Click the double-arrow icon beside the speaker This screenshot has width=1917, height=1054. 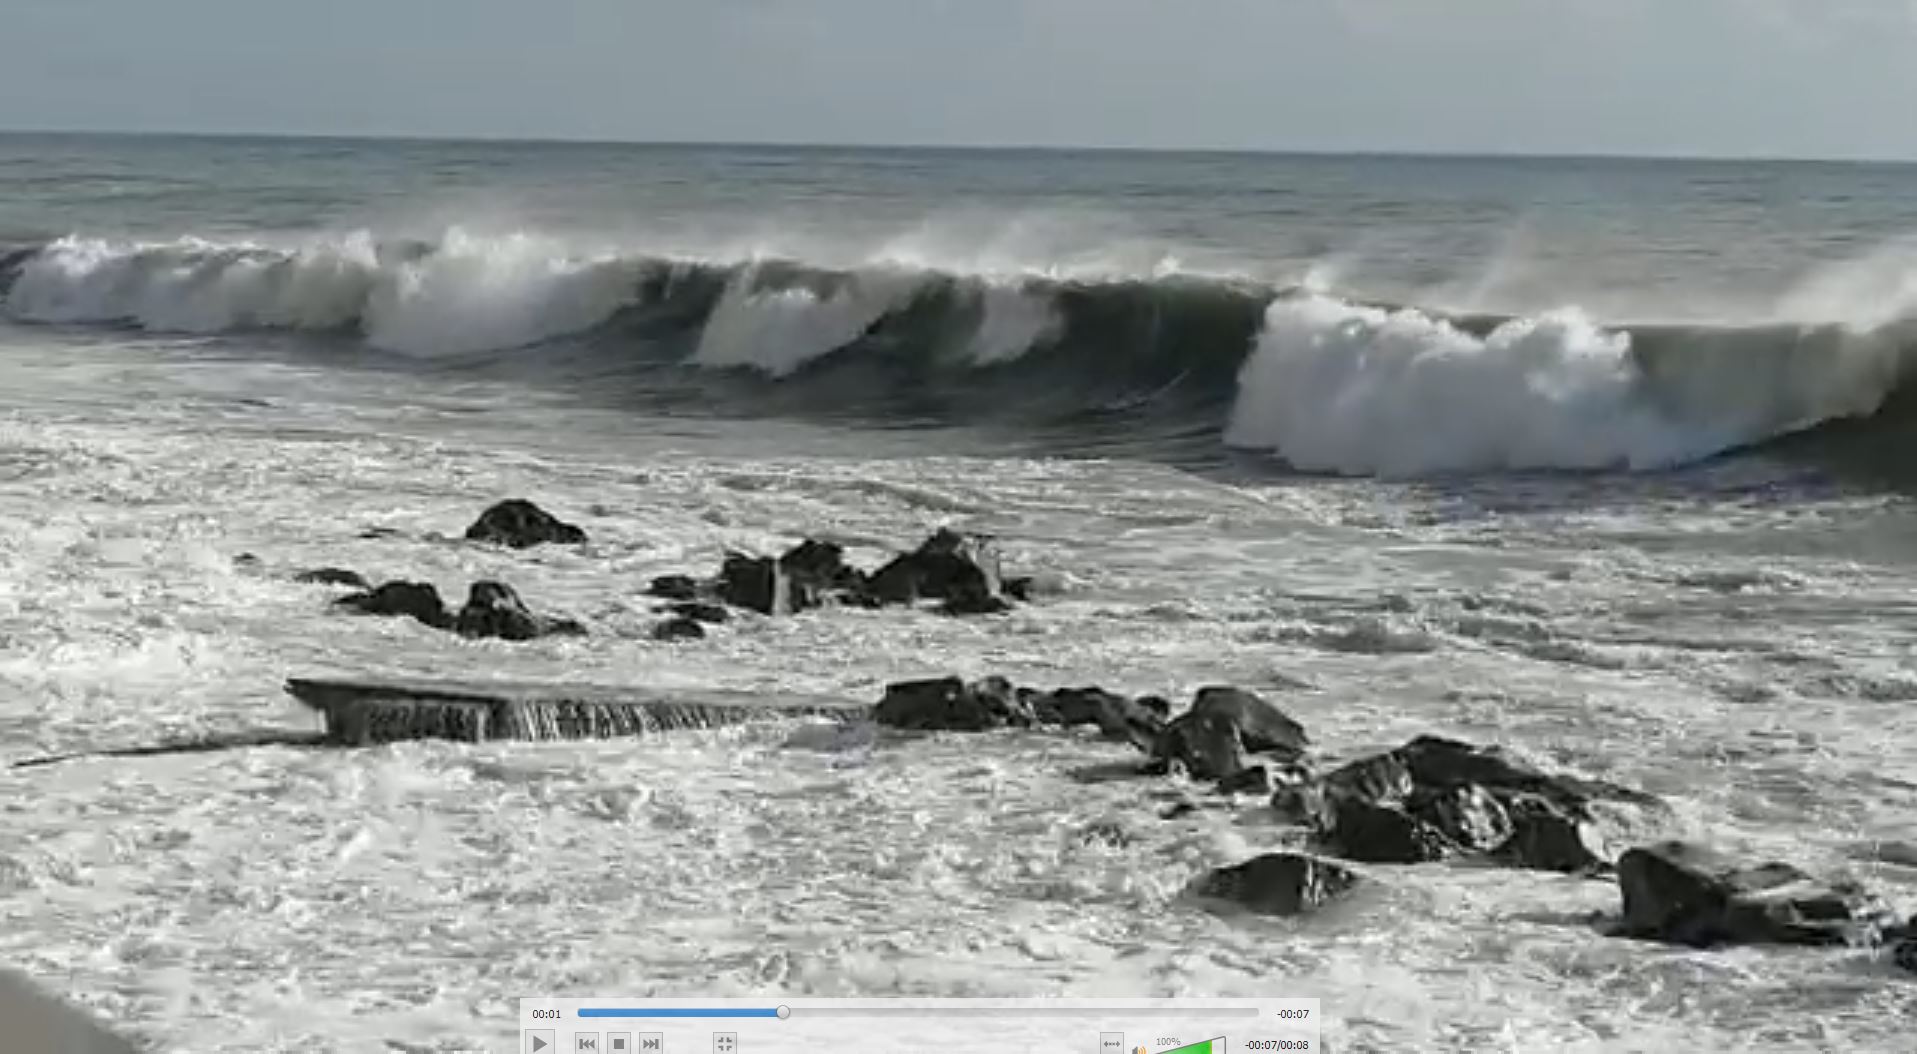click(1111, 1044)
